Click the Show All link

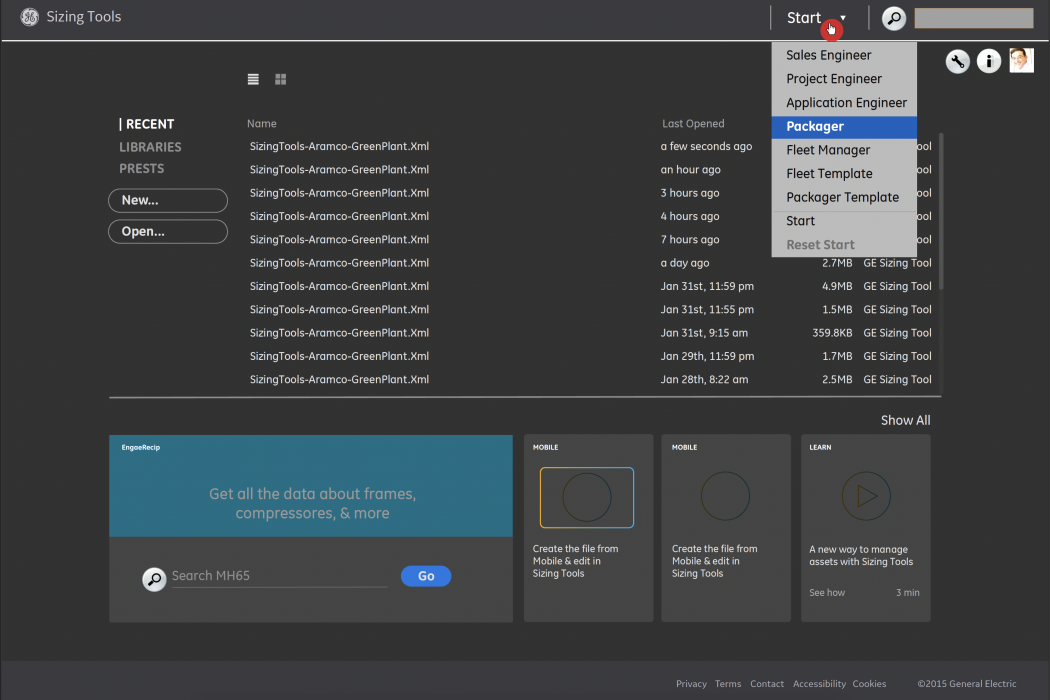point(905,420)
